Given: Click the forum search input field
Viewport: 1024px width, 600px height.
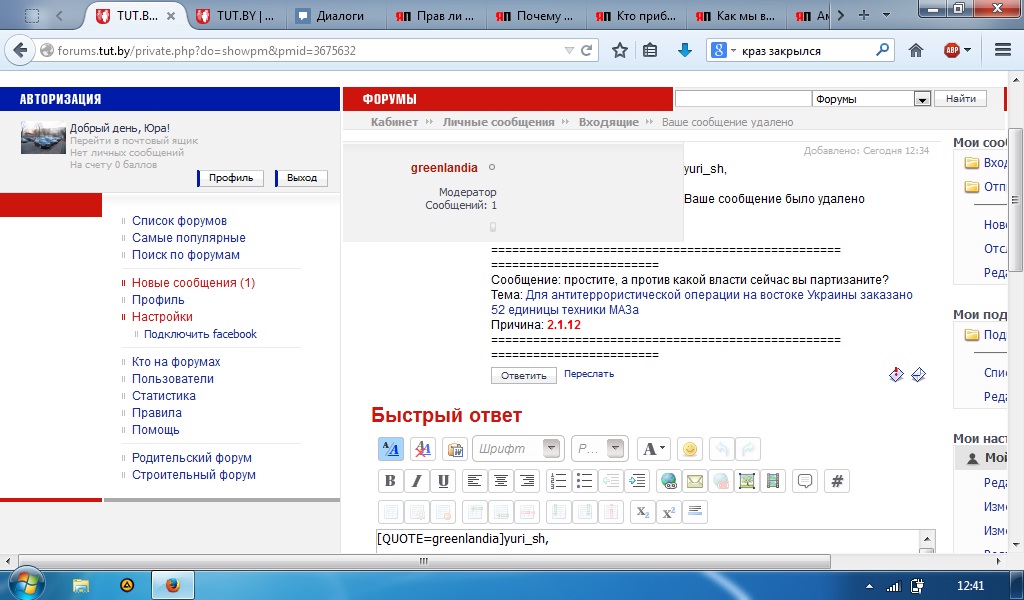Looking at the screenshot, I should tap(743, 99).
